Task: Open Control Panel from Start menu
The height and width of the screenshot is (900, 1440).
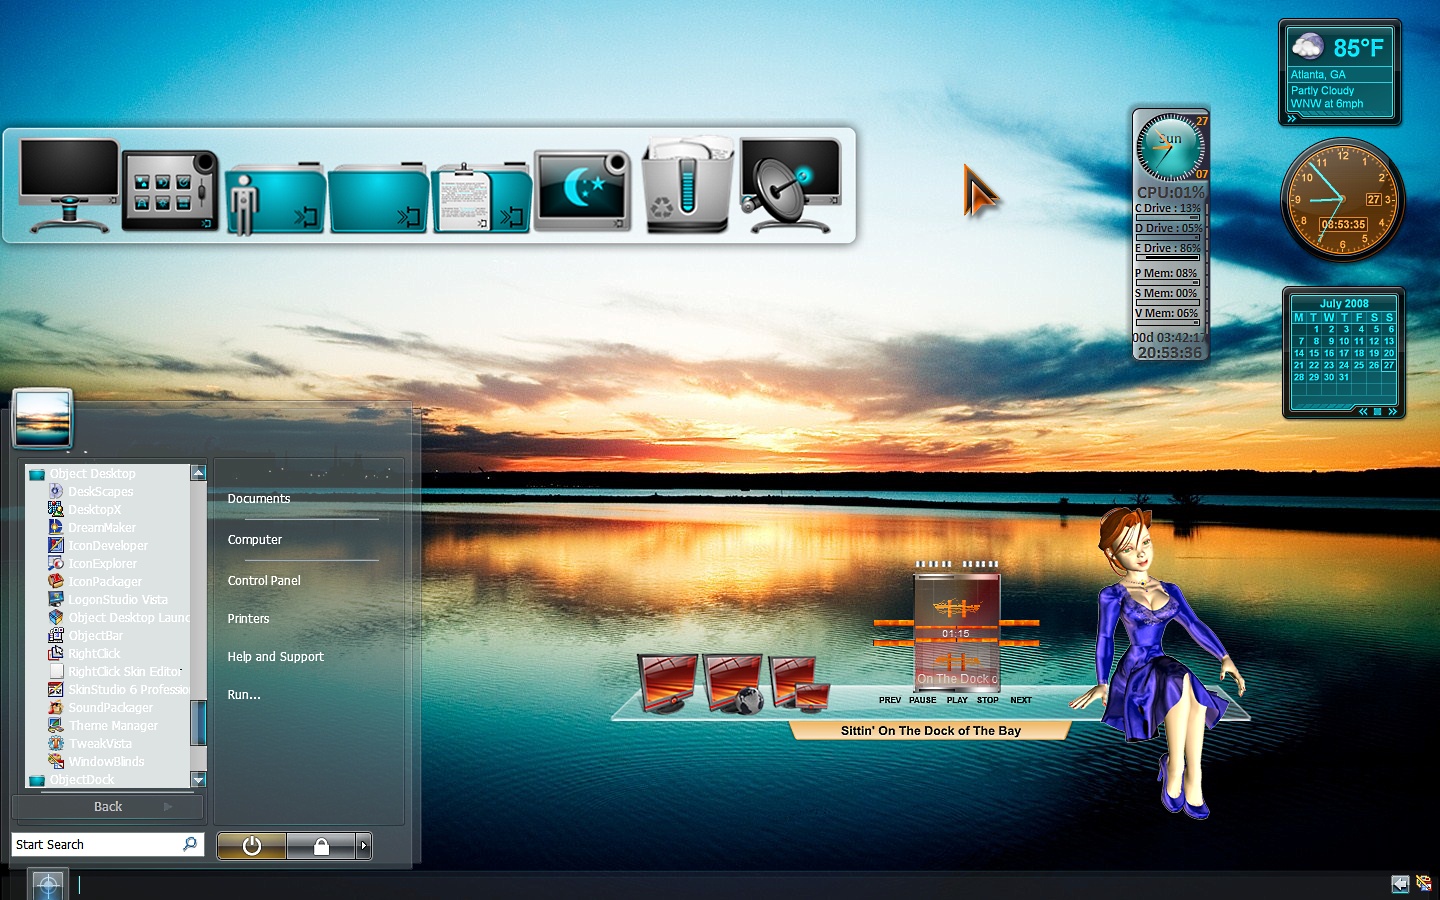Action: point(264,580)
